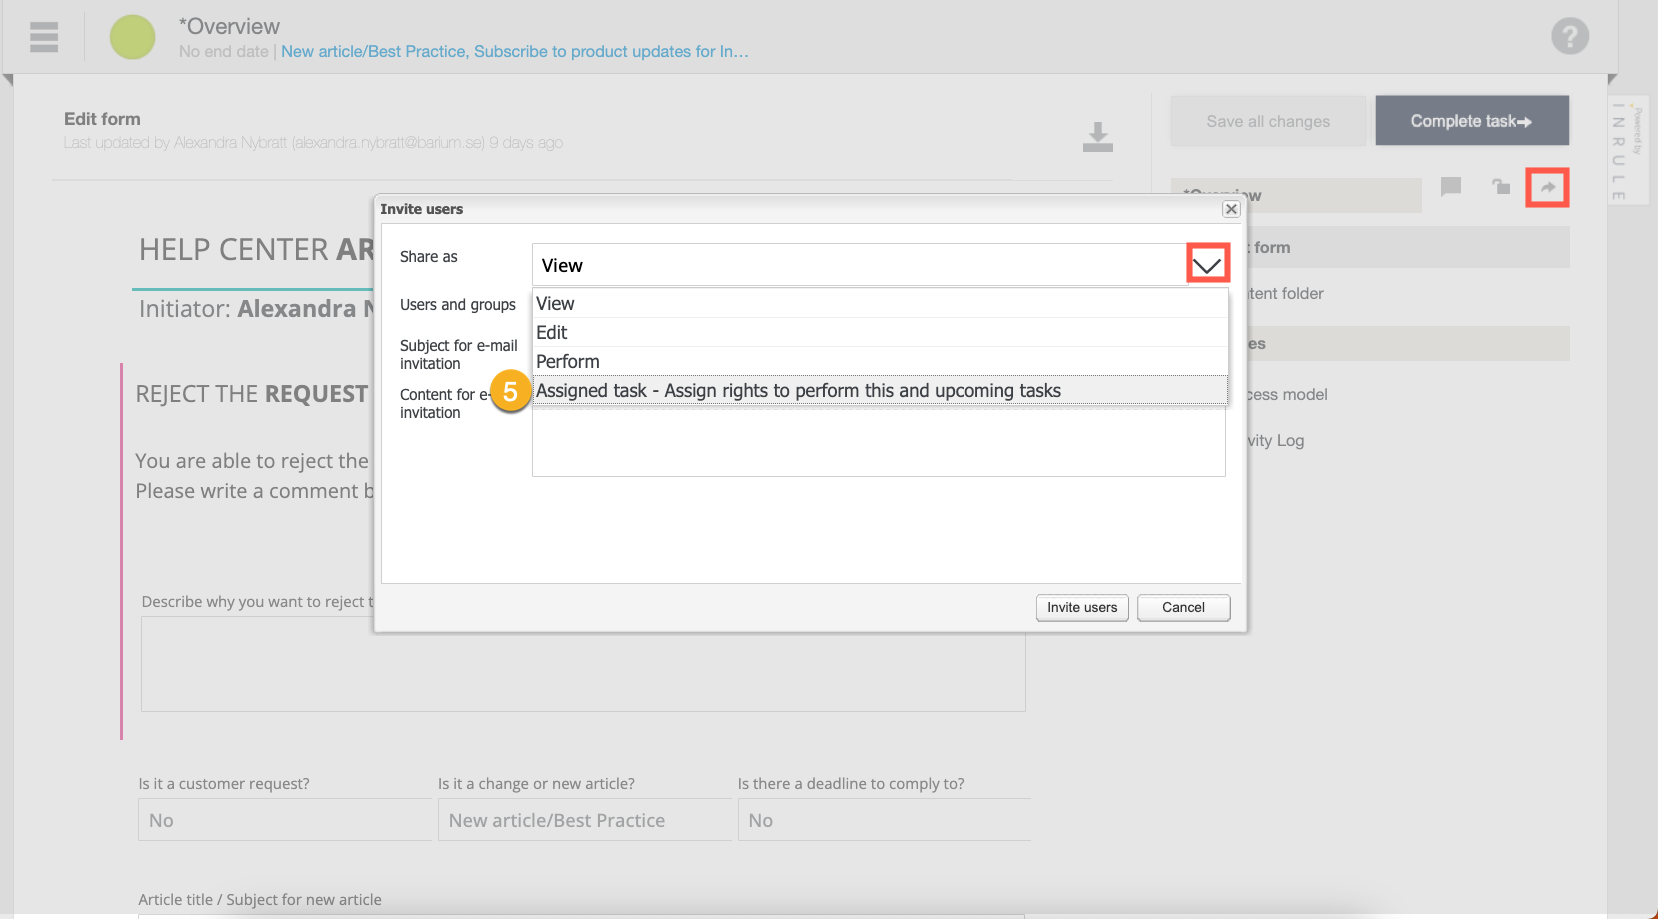Click the green status circle icon
Image resolution: width=1658 pixels, height=919 pixels.
click(132, 37)
